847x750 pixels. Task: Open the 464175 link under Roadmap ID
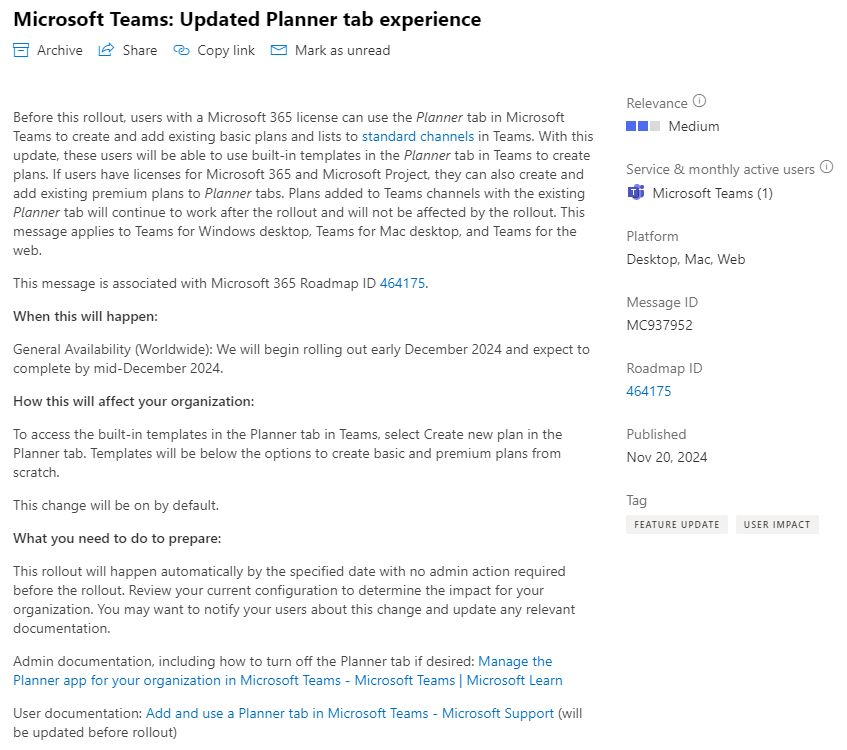(x=649, y=391)
